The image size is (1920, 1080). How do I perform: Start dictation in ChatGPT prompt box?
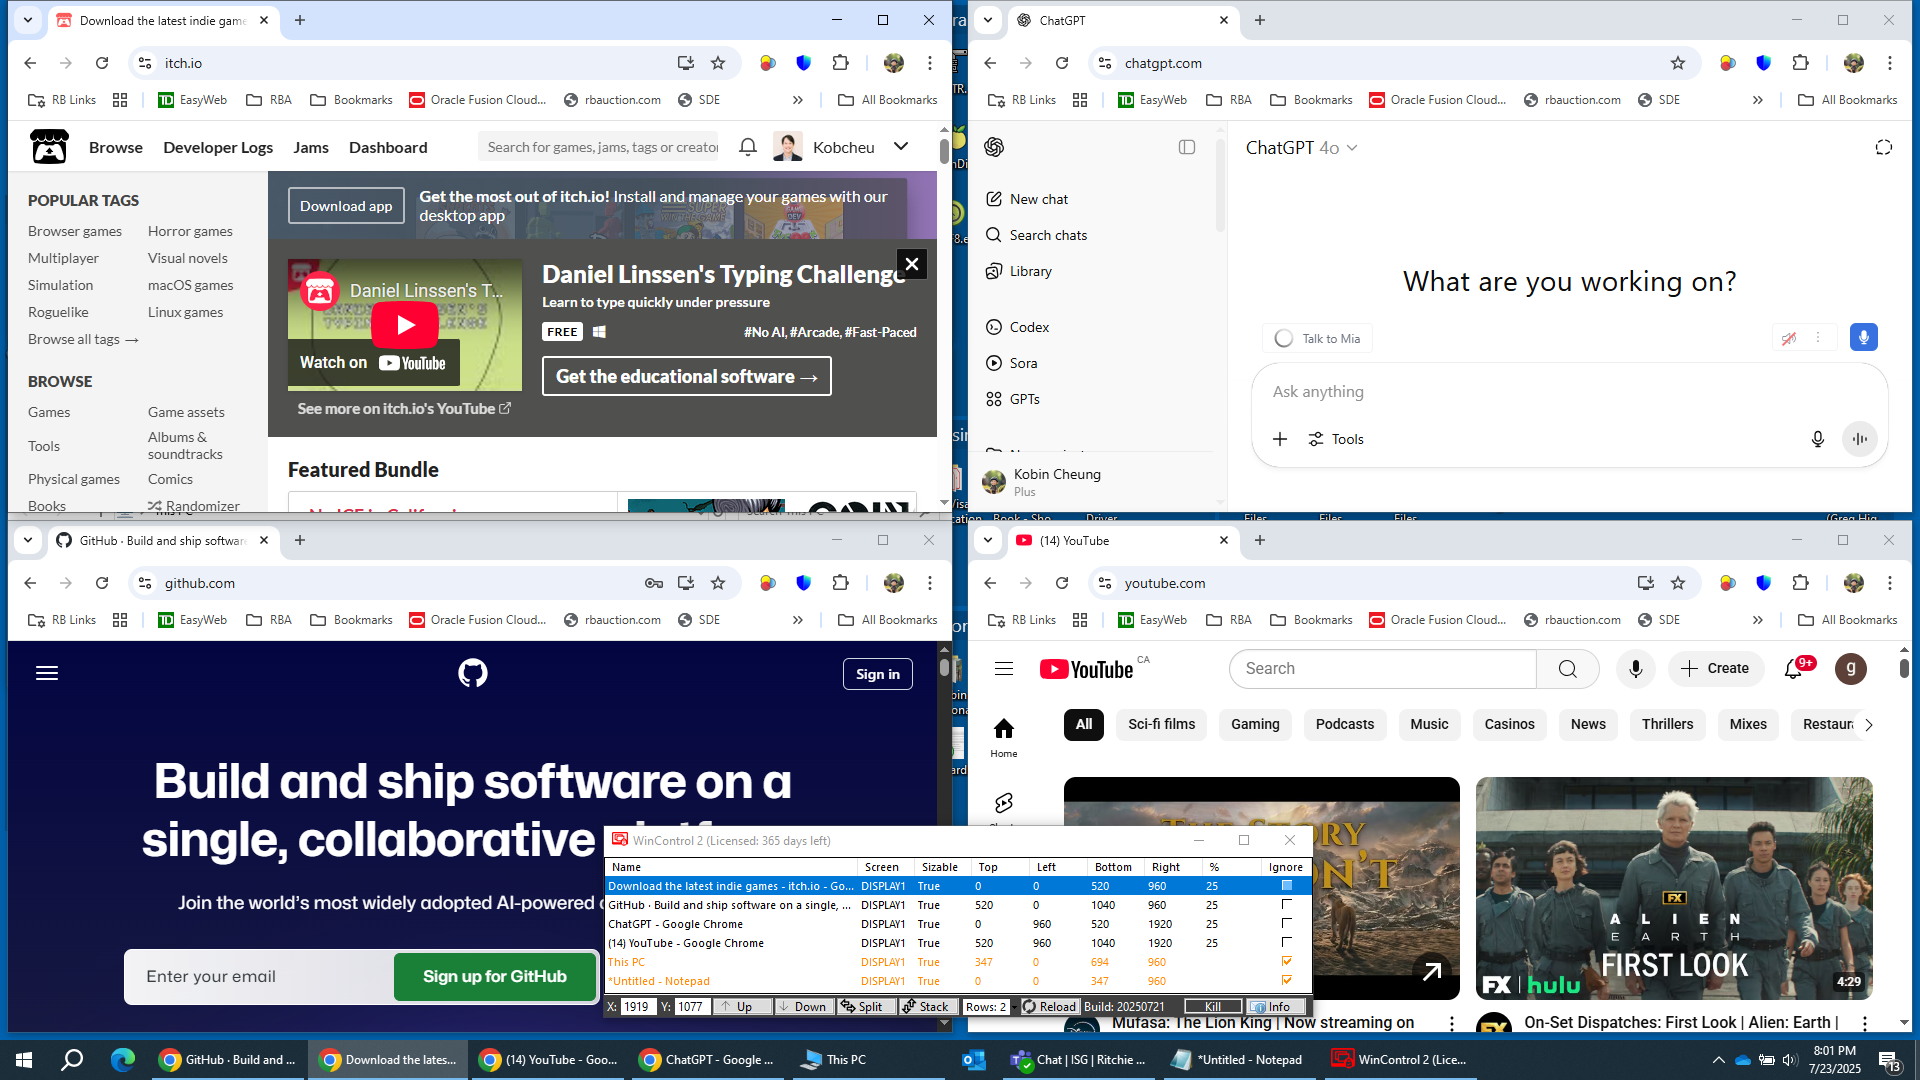tap(1818, 439)
